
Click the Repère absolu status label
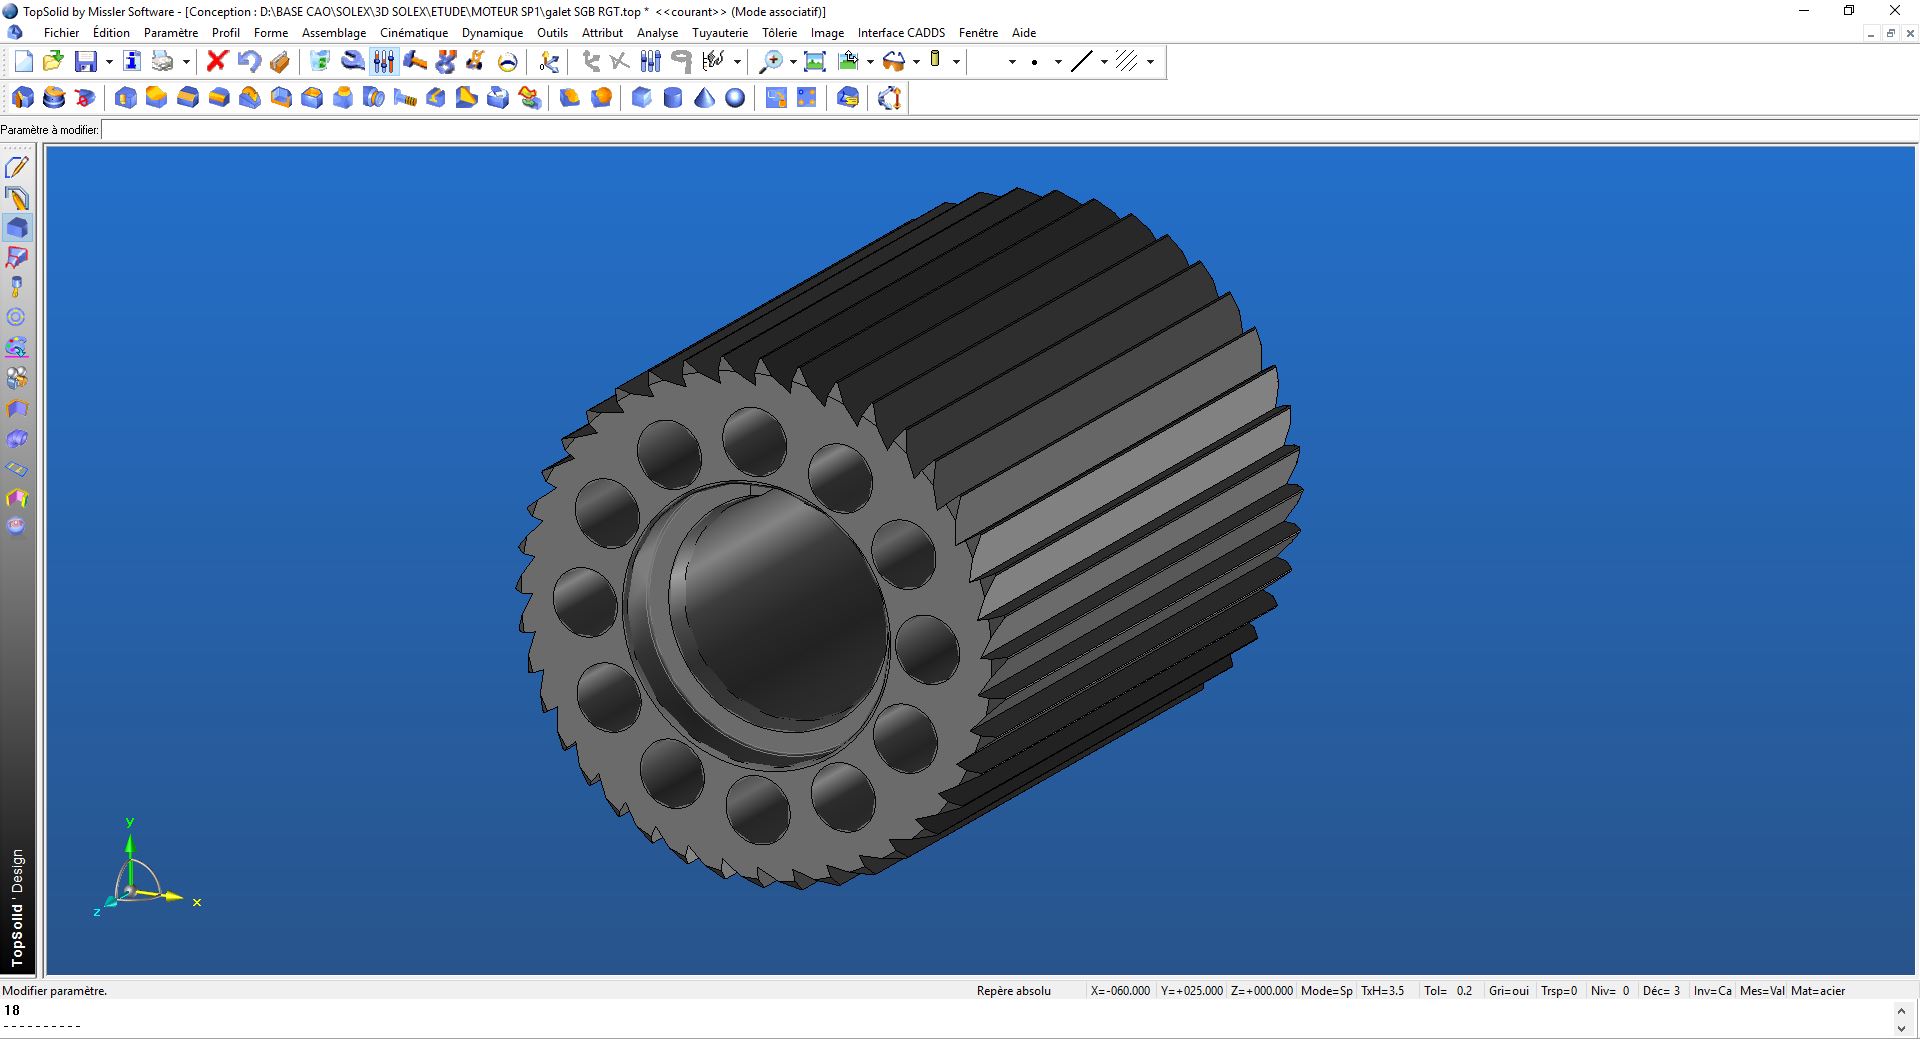click(1013, 991)
